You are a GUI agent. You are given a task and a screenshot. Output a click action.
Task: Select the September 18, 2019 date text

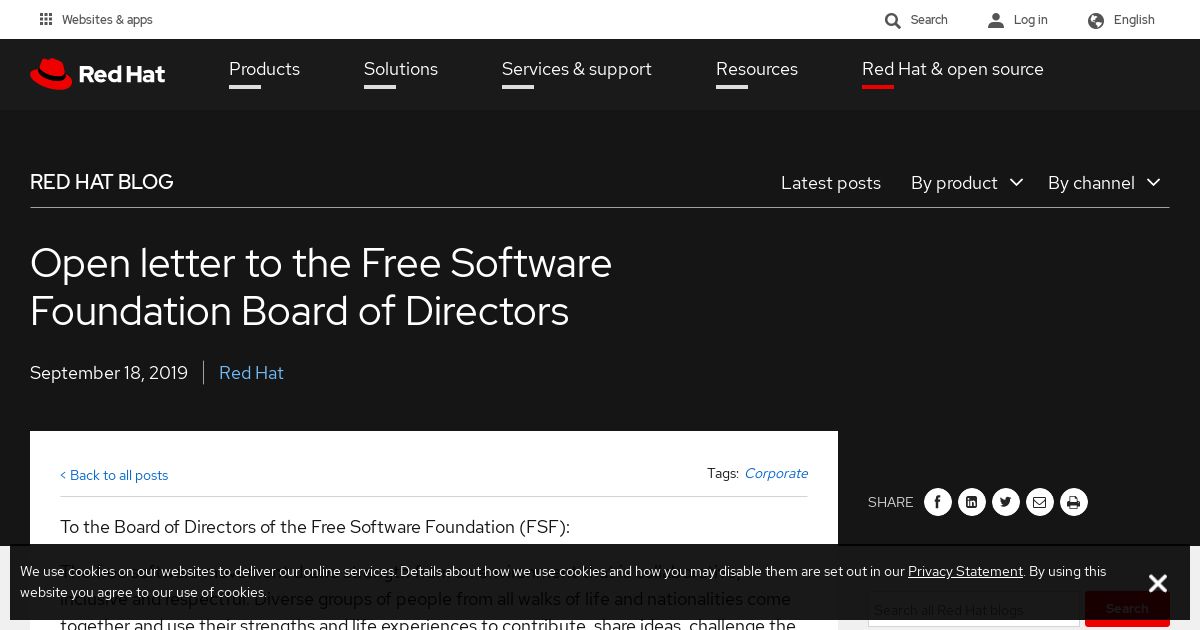point(109,373)
